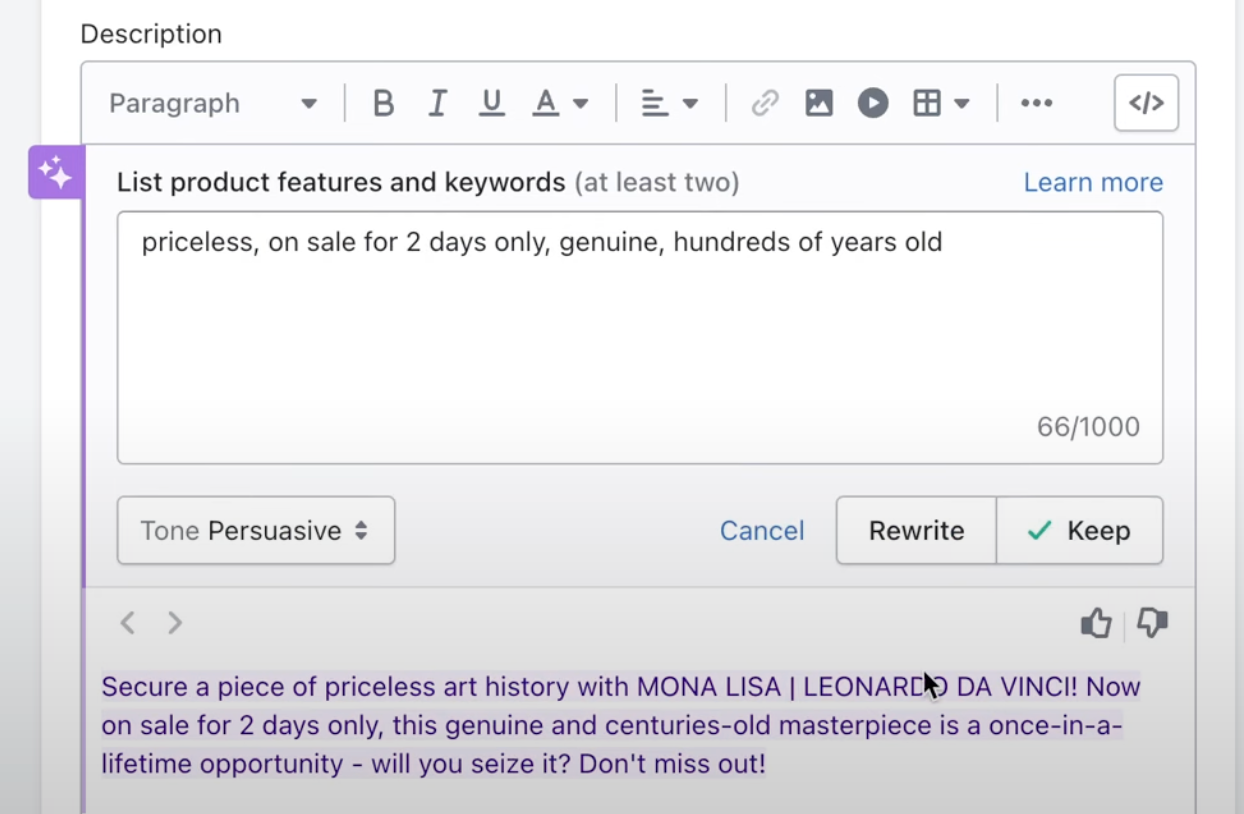Screen dimensions: 1244x814
Task: Click the Rewrite button
Action: coord(916,531)
